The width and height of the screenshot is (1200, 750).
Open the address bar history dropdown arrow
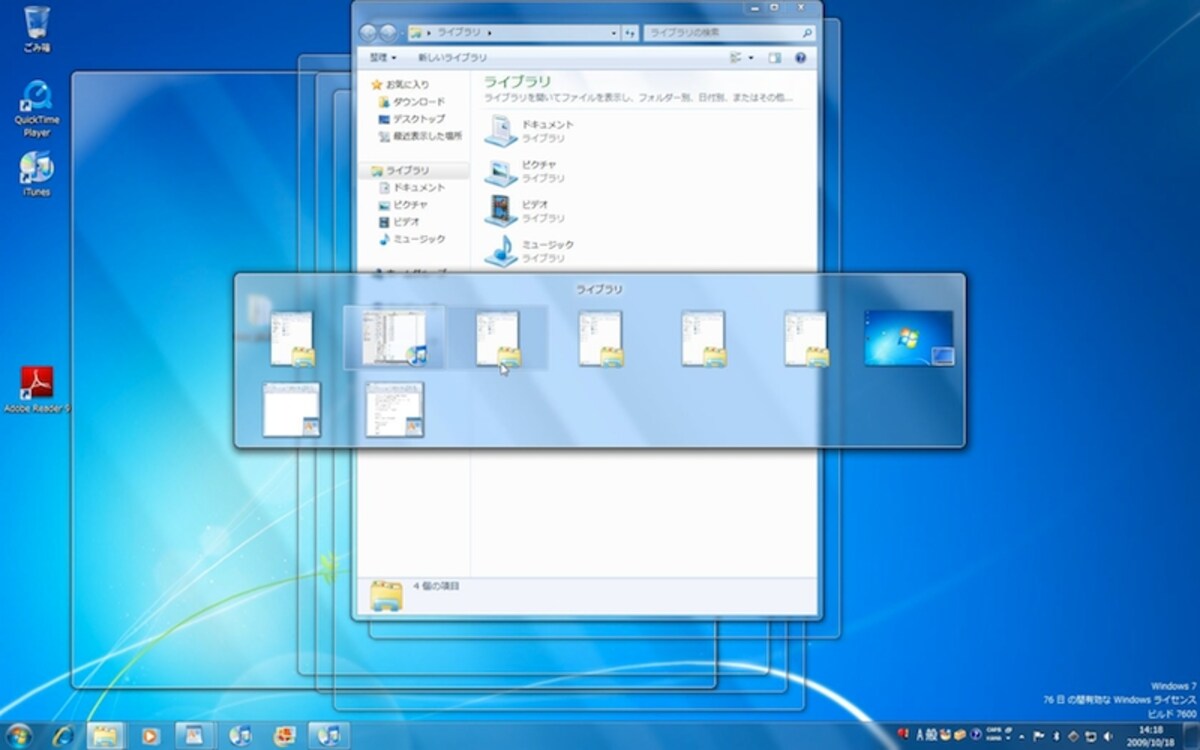[x=613, y=33]
